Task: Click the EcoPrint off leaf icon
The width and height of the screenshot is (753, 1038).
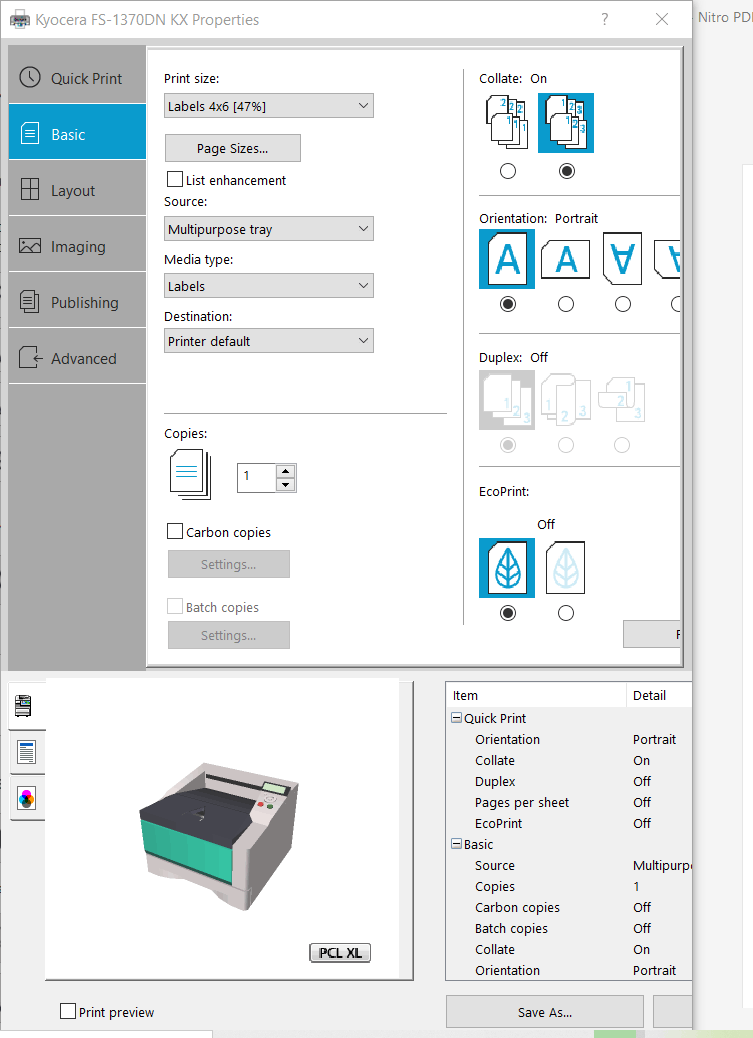Action: [x=507, y=567]
